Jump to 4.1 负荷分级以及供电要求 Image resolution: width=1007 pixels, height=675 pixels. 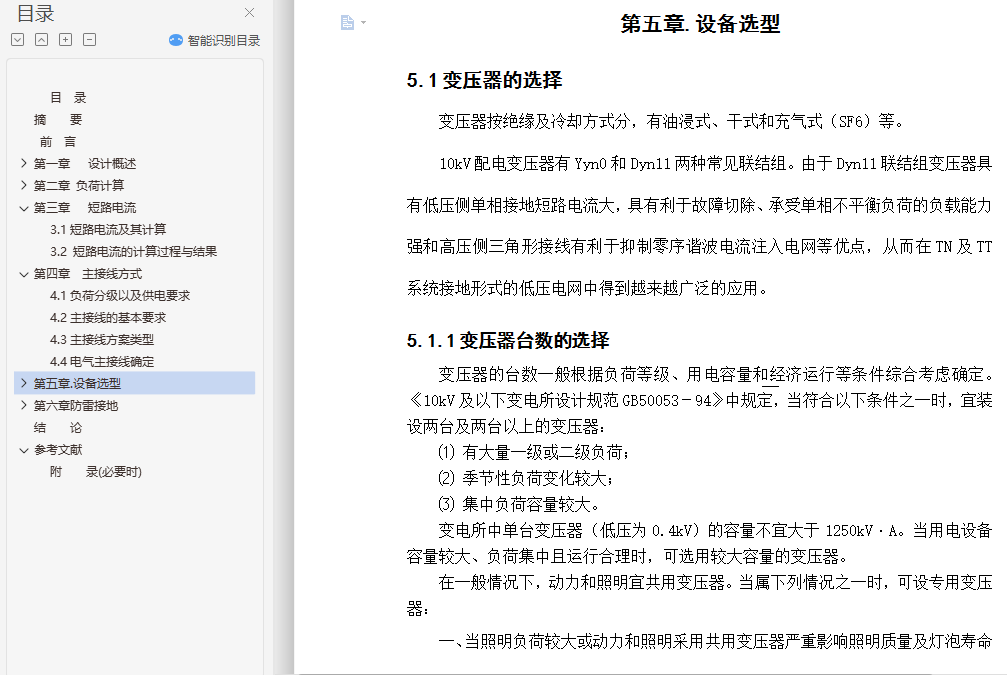(x=120, y=295)
